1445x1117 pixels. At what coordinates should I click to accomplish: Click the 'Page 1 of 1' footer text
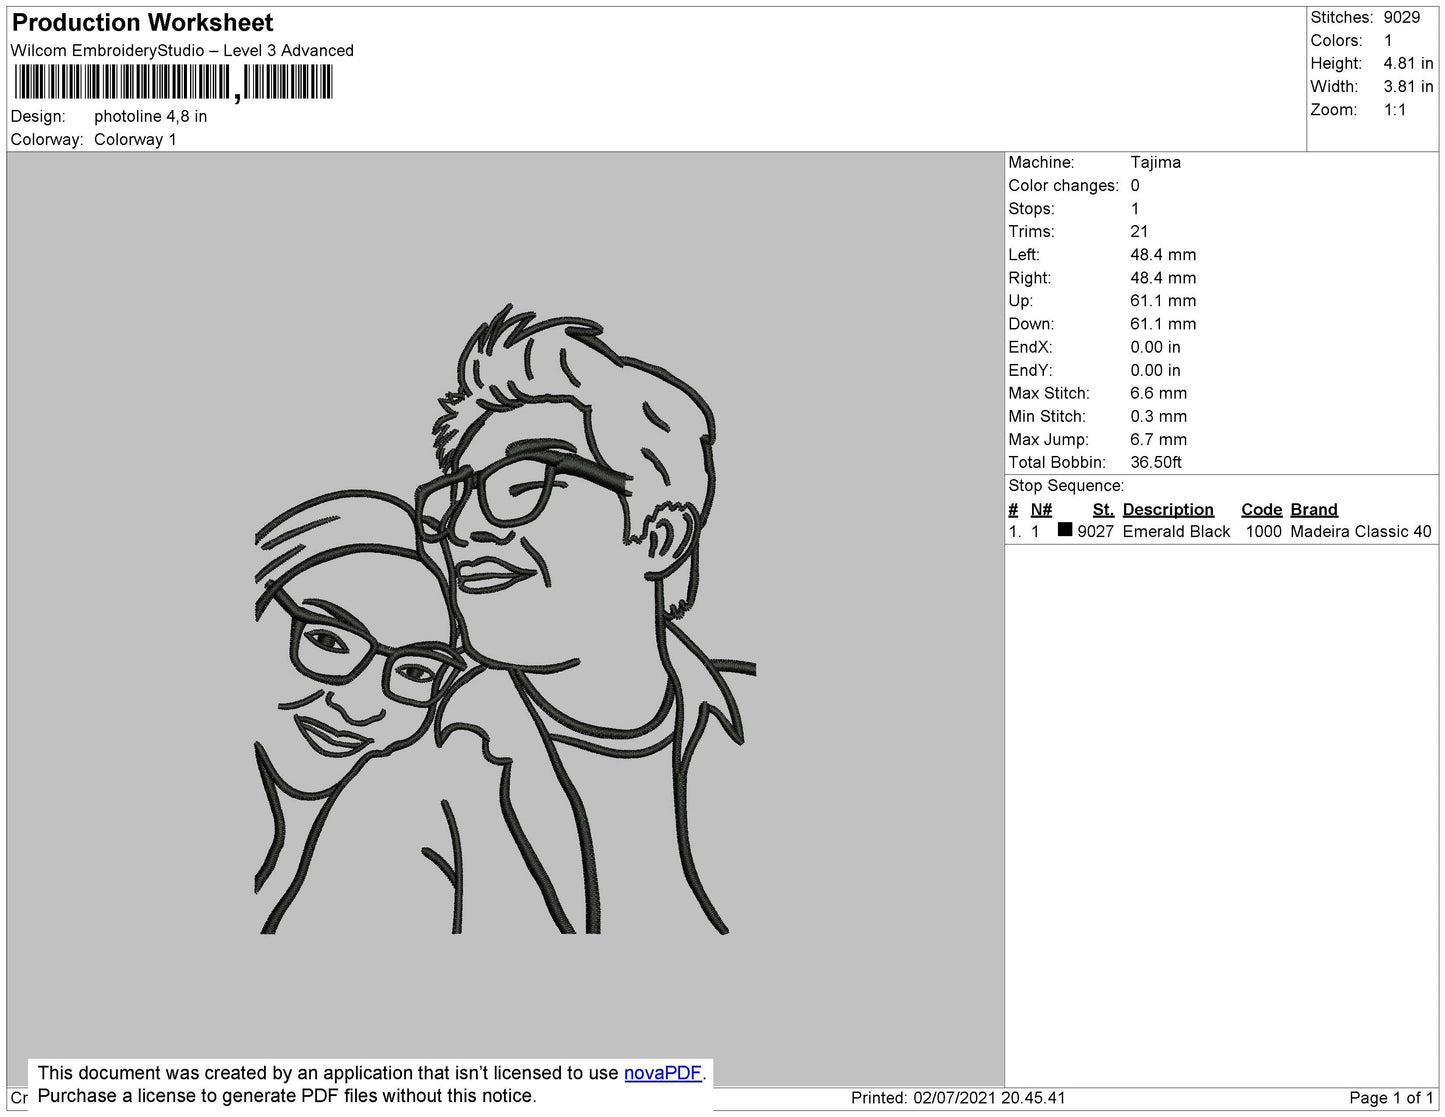1391,1098
